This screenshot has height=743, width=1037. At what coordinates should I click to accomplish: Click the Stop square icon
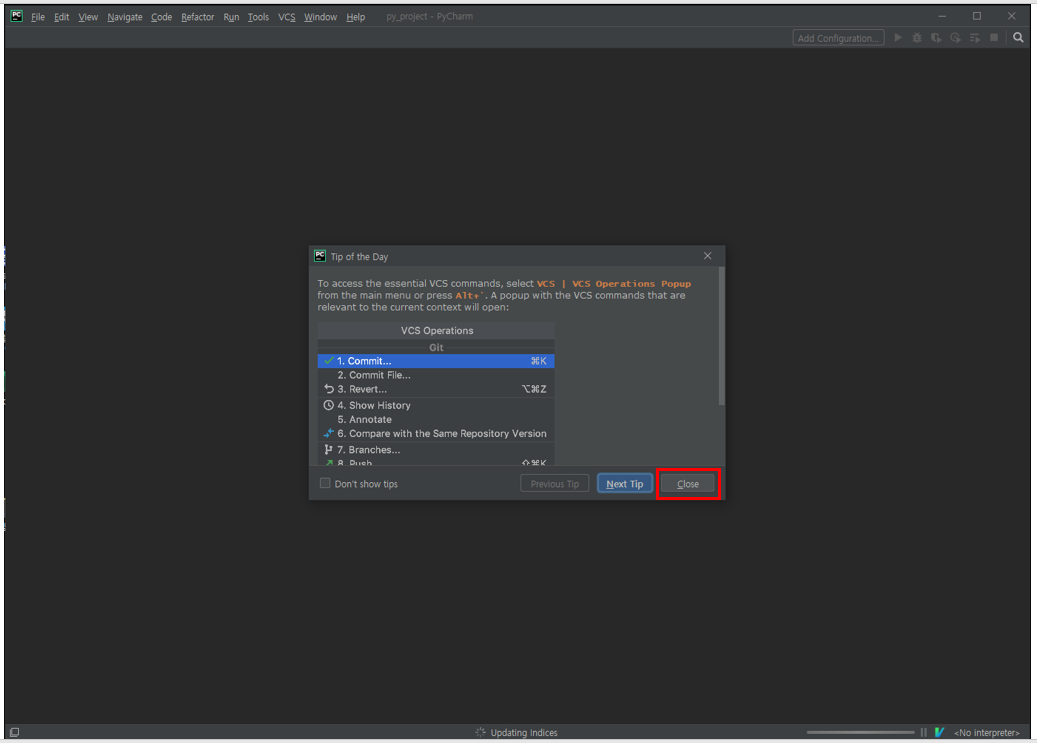point(994,38)
